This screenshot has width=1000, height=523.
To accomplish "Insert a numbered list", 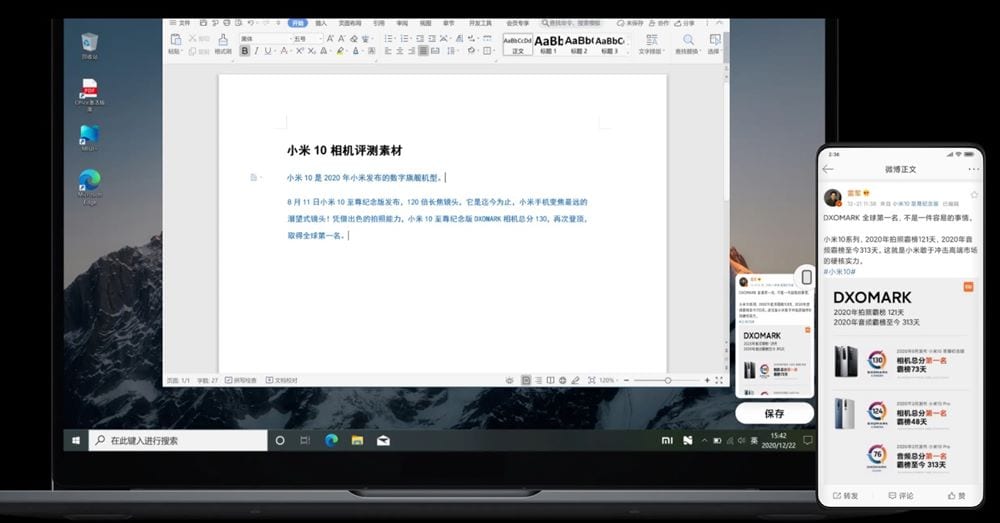I will point(404,39).
